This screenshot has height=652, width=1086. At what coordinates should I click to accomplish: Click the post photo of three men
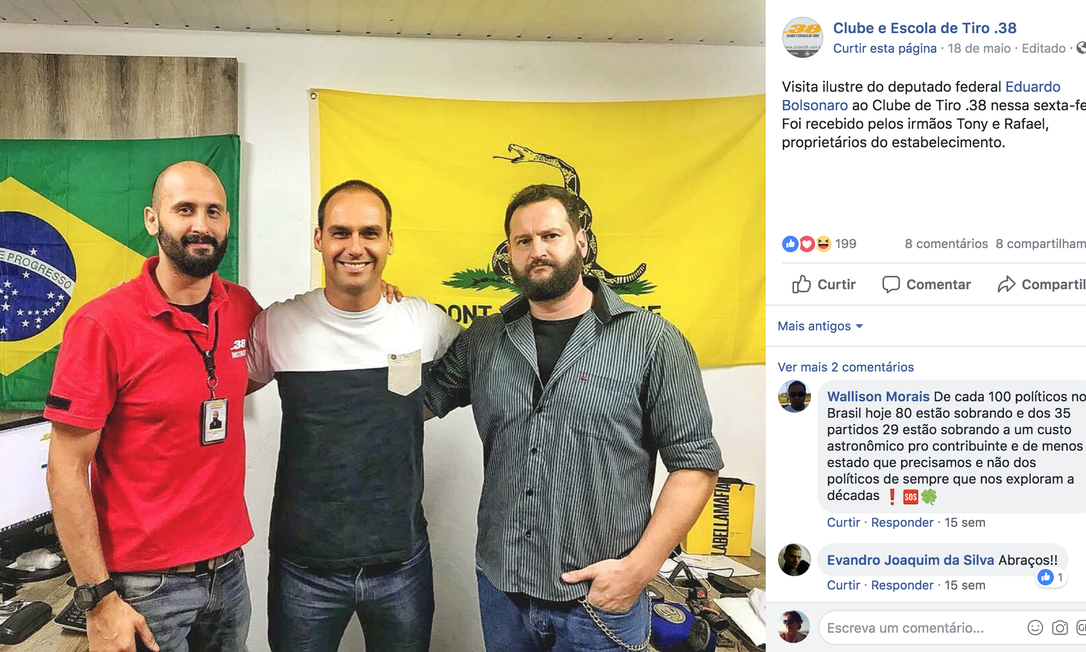tap(382, 326)
